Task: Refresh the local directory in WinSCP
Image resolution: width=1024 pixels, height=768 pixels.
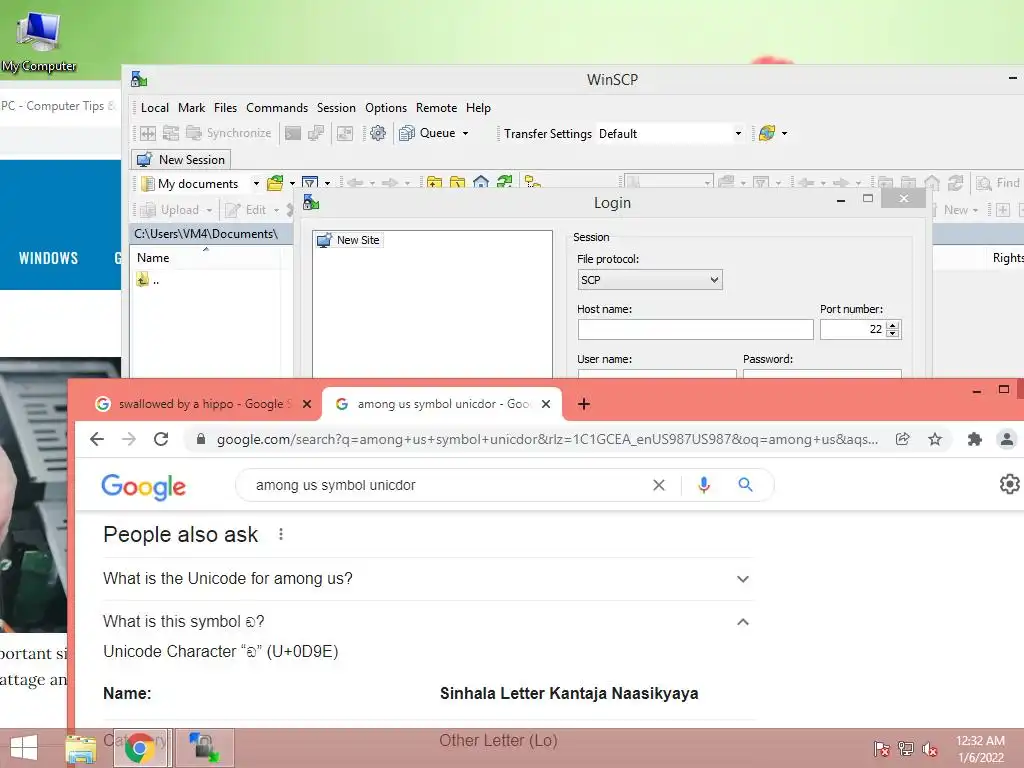Action: coord(504,183)
